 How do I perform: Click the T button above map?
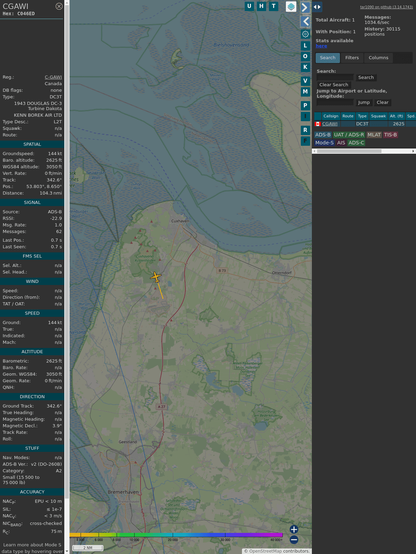(274, 6)
